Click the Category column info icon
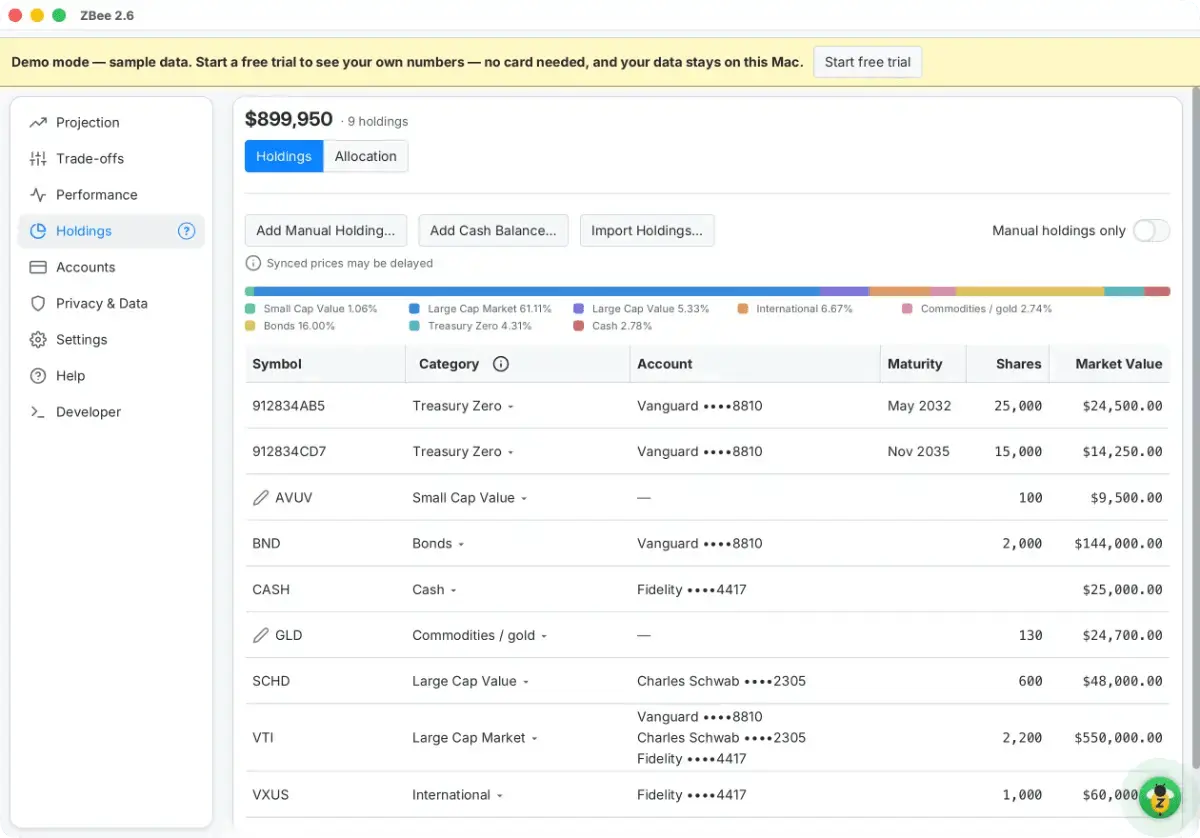Image resolution: width=1200 pixels, height=838 pixels. 501,364
